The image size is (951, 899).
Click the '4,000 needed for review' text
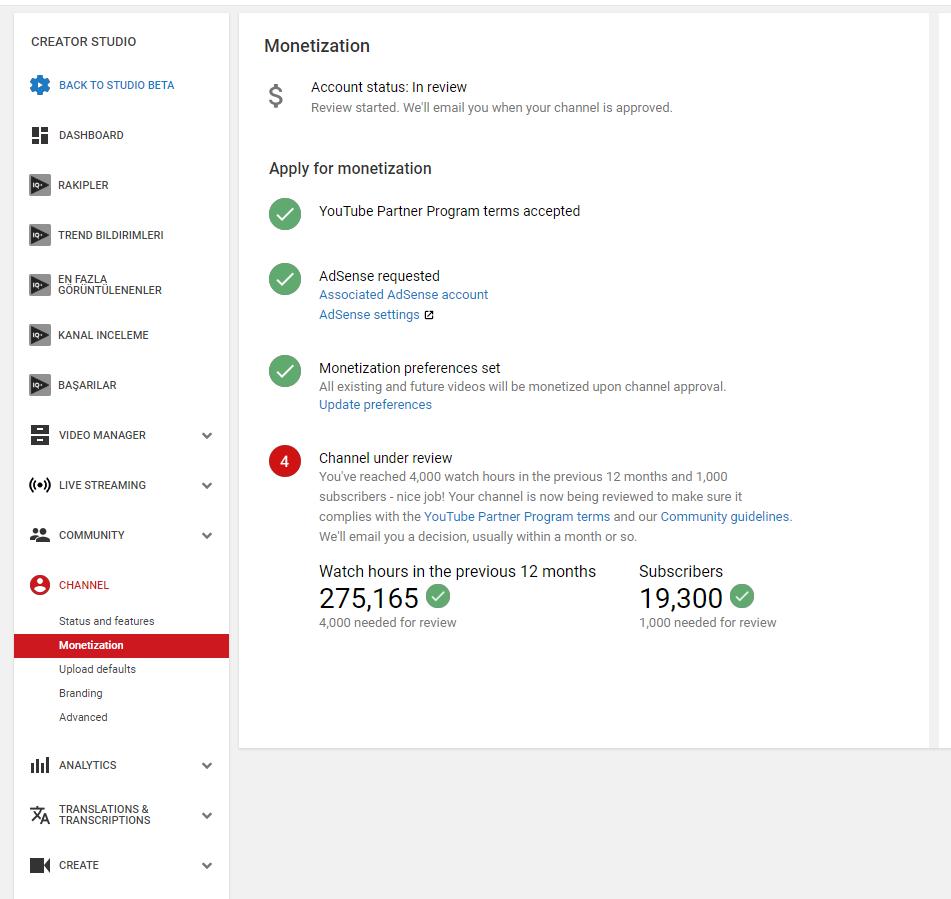388,623
